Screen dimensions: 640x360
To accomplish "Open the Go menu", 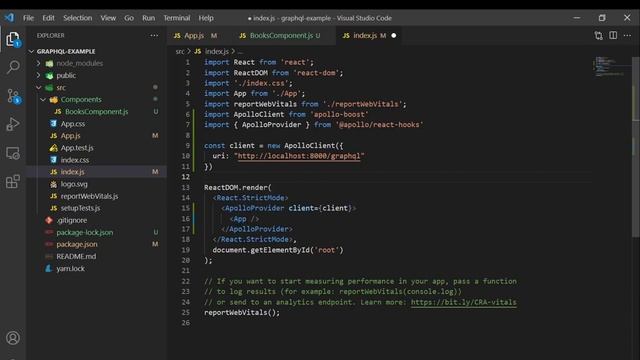I will point(129,18).
